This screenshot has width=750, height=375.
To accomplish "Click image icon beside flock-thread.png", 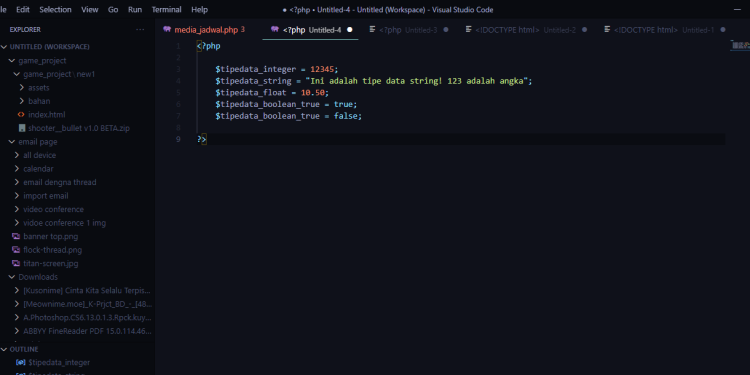I will (16, 250).
